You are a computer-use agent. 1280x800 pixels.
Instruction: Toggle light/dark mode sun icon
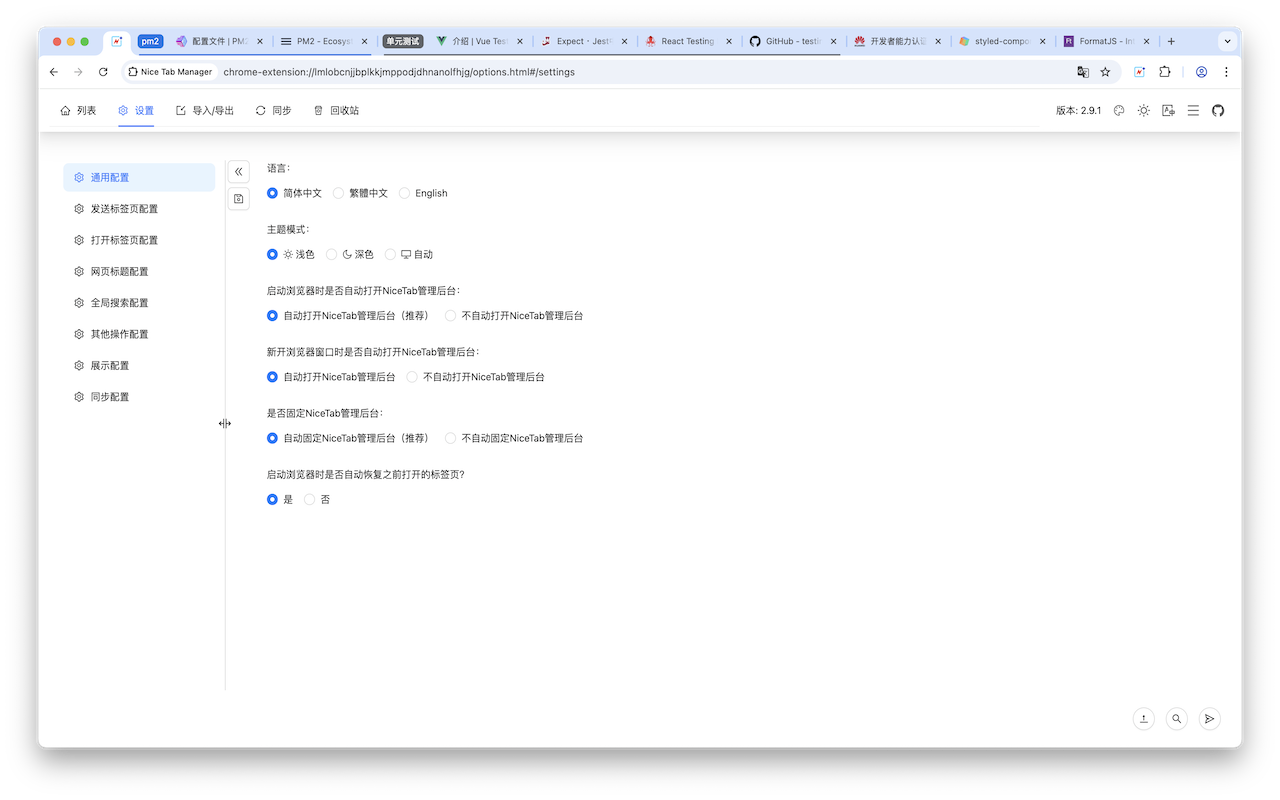pos(1144,111)
